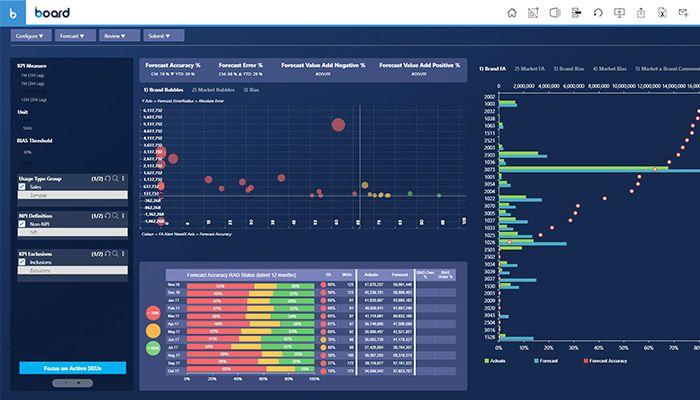Open the Review dropdown menu
Viewport: 700px width, 400px height.
coord(119,36)
